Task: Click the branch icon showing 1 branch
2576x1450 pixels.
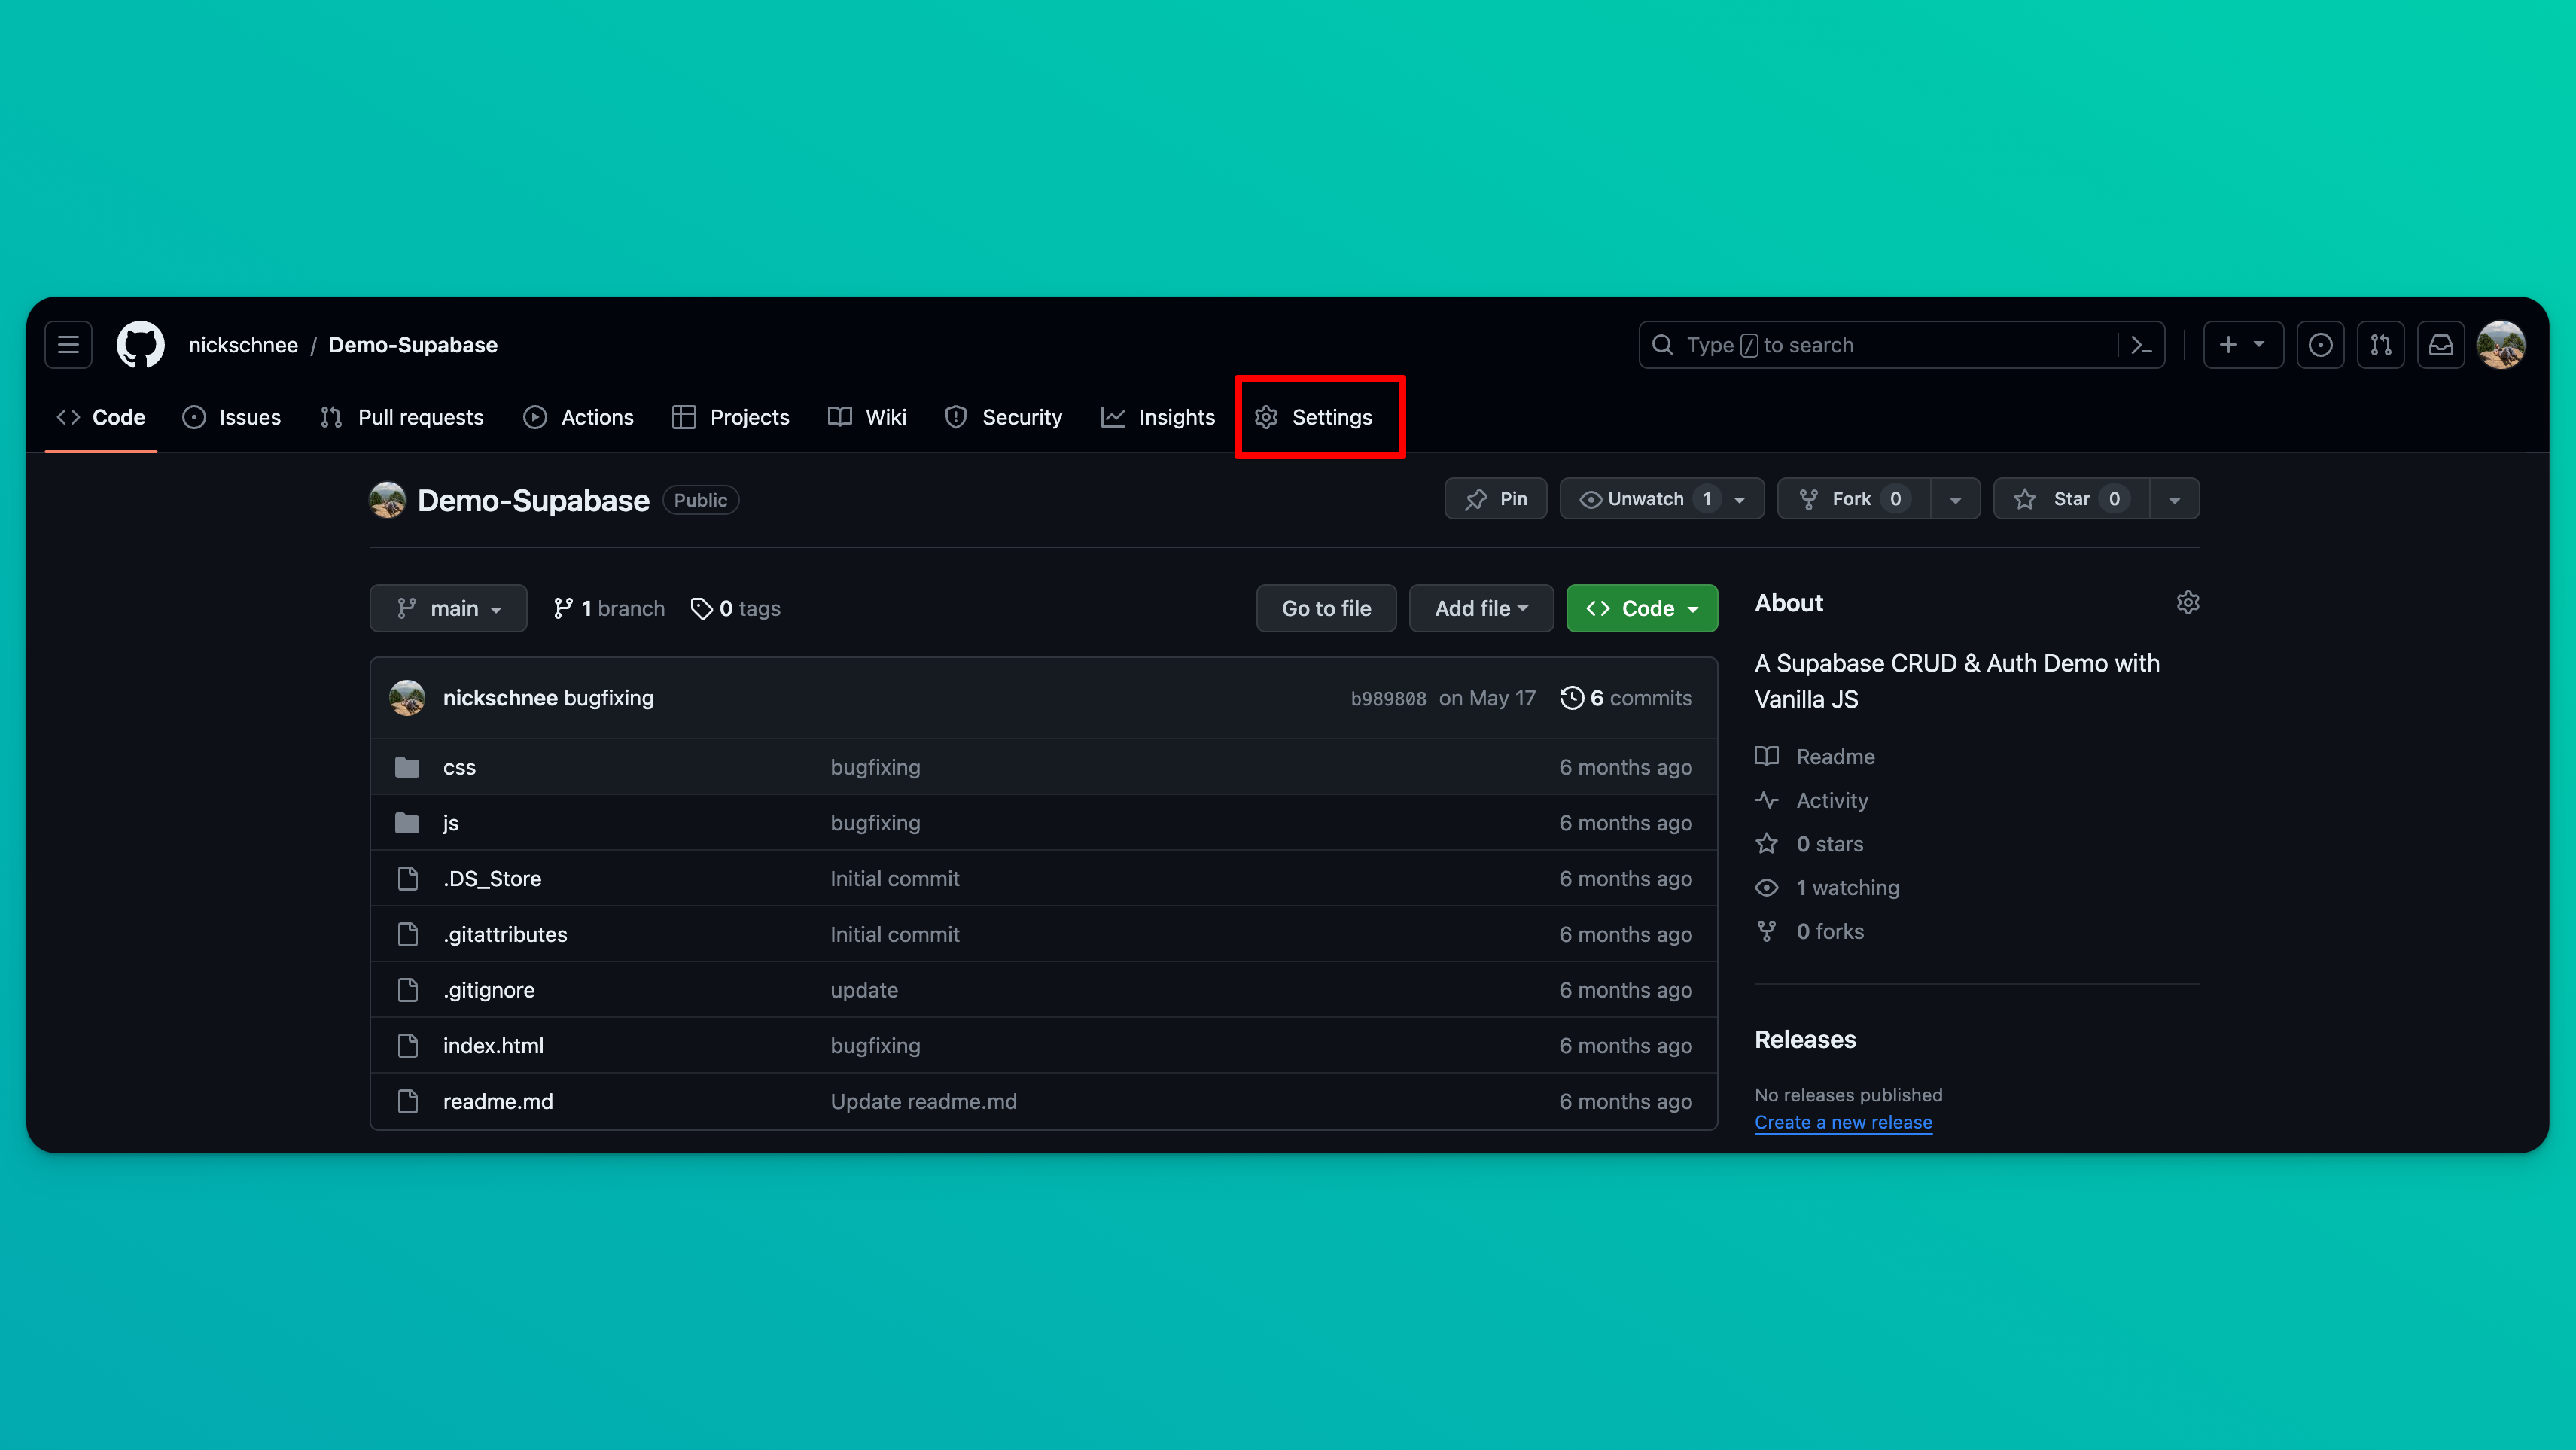Action: (x=563, y=608)
